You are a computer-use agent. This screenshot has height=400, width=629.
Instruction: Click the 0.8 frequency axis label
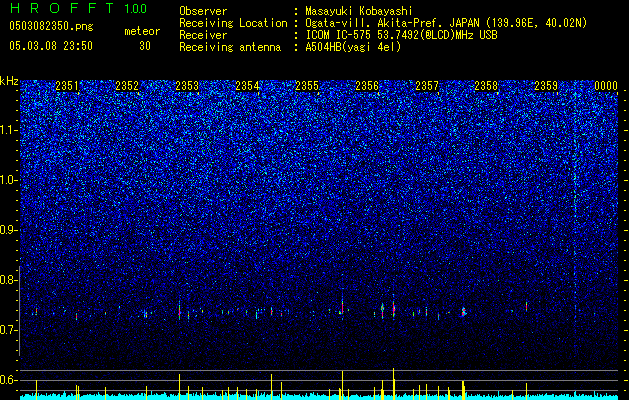[9, 280]
